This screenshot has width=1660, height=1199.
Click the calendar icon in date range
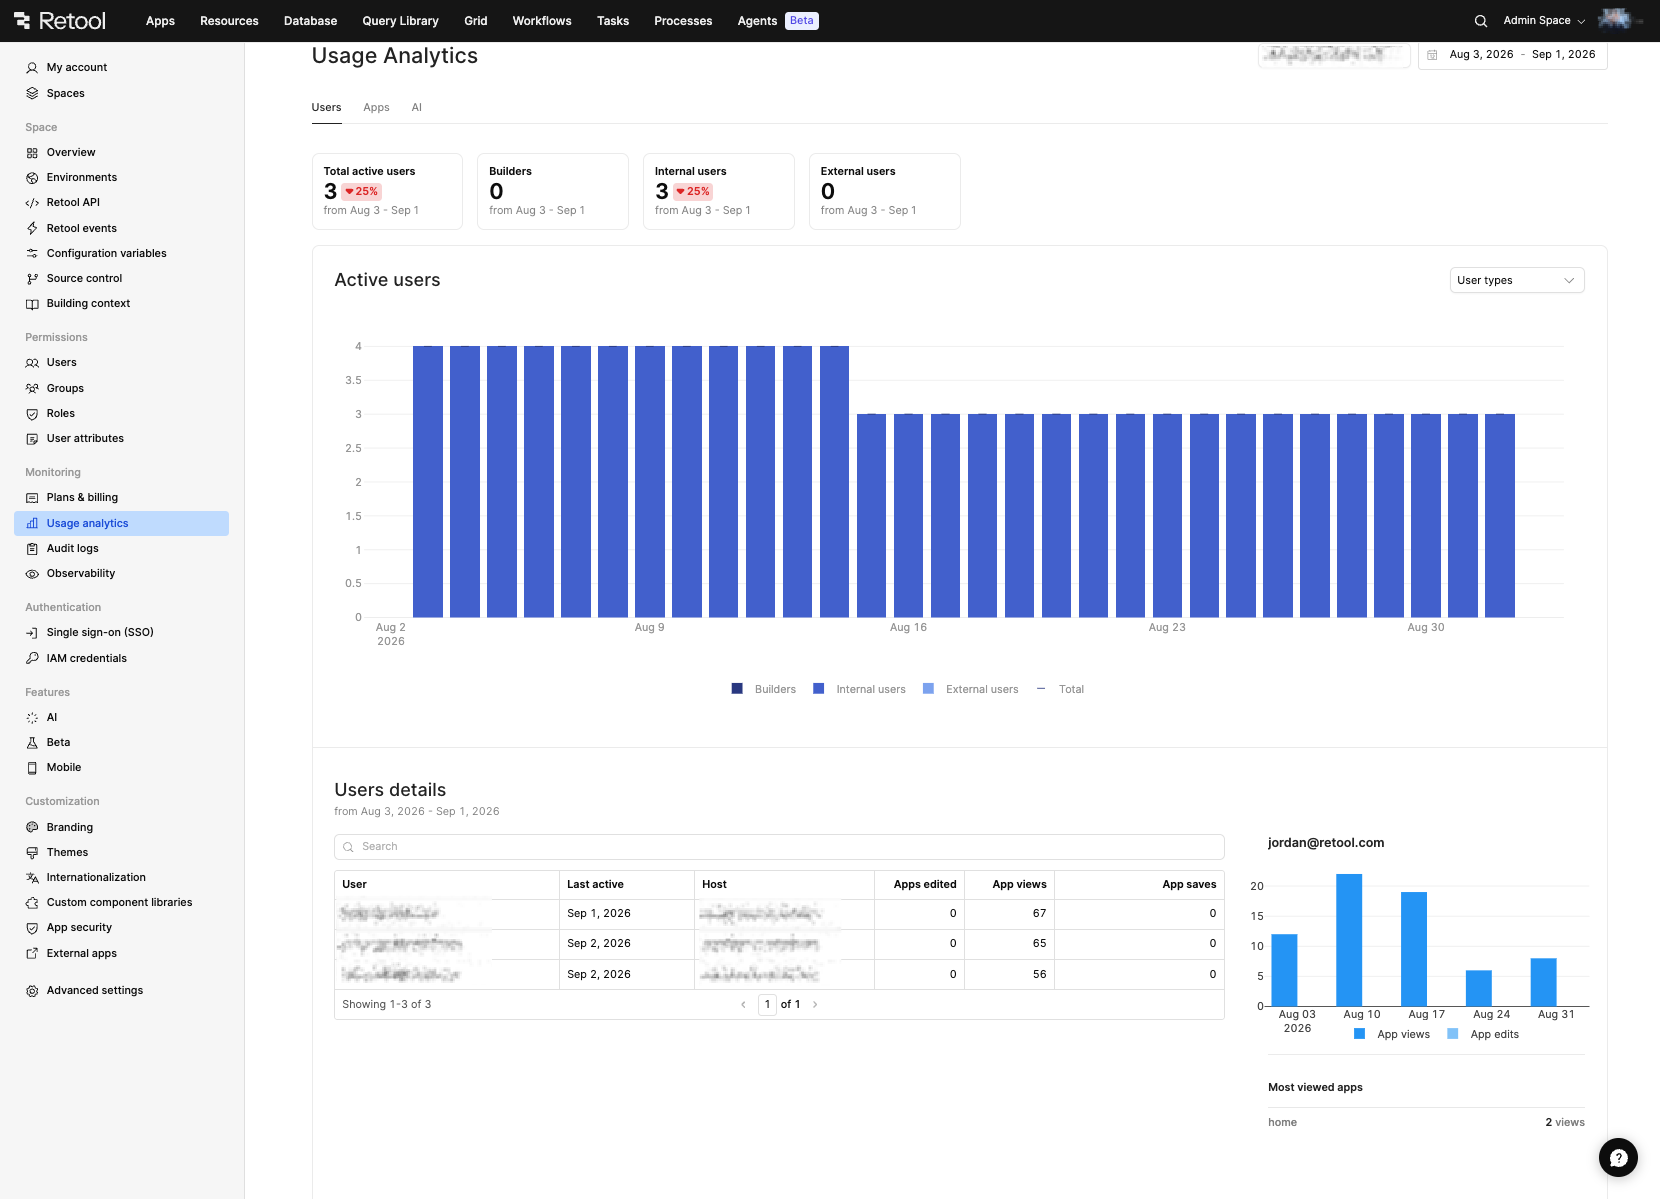tap(1432, 55)
